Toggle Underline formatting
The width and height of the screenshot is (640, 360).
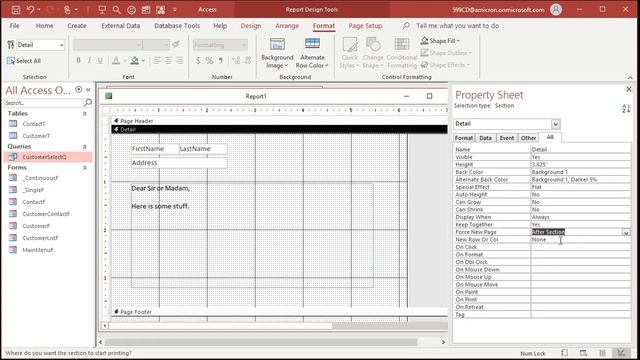(100, 60)
